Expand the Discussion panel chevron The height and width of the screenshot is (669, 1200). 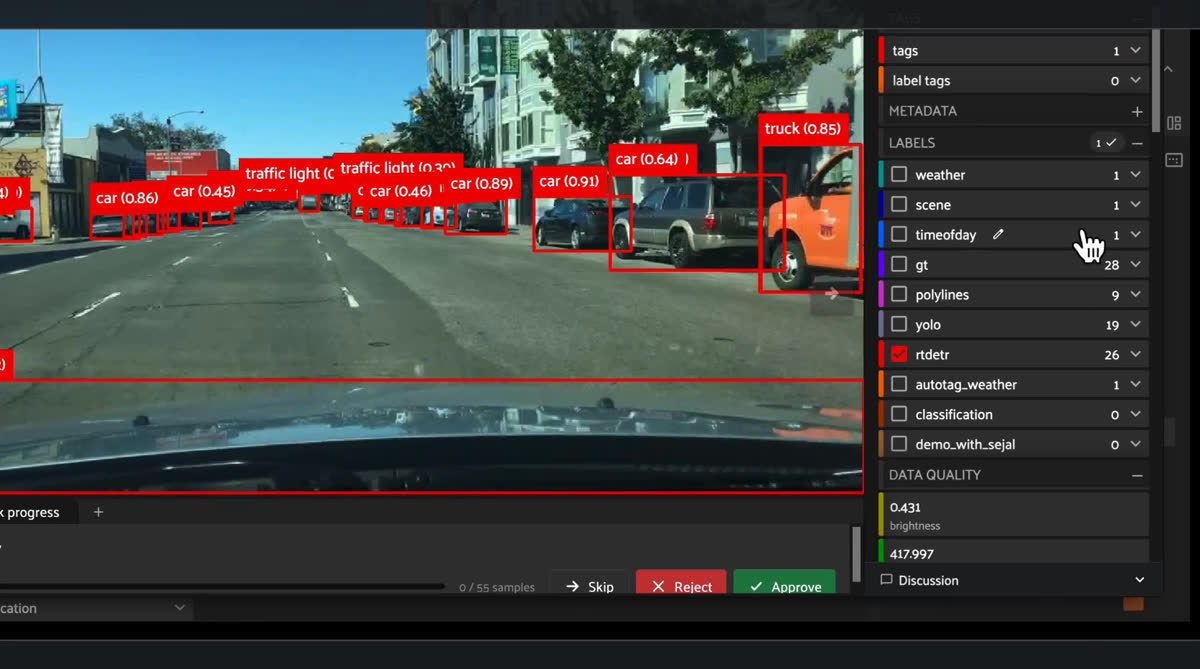click(x=1139, y=580)
